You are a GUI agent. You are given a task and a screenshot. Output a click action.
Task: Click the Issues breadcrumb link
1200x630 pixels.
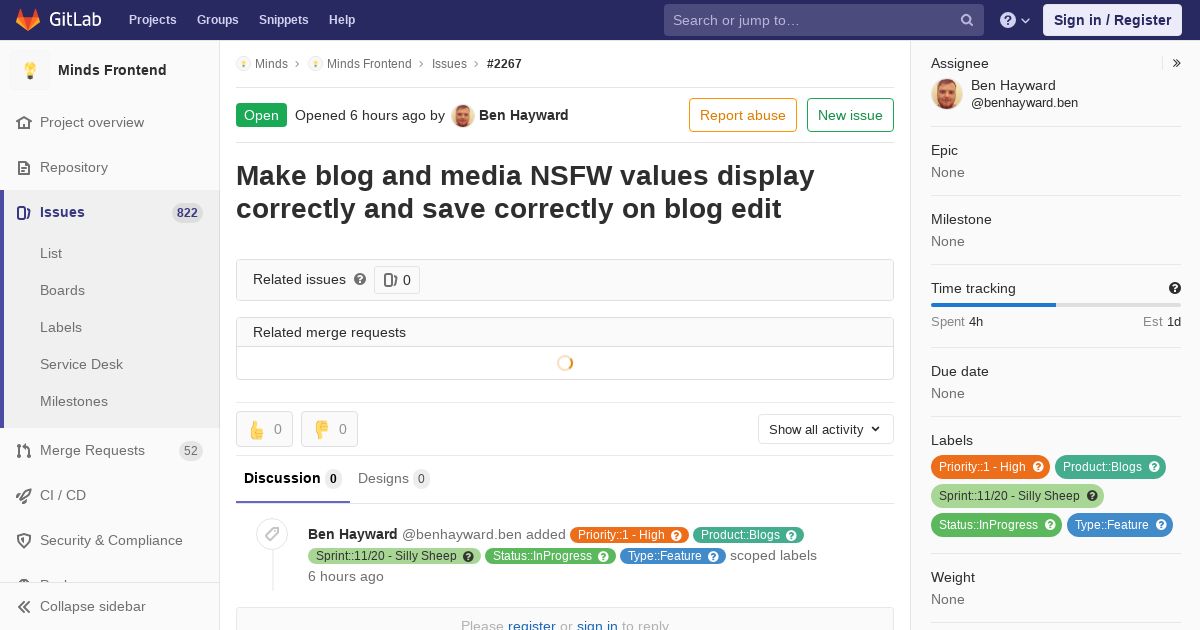coord(449,64)
